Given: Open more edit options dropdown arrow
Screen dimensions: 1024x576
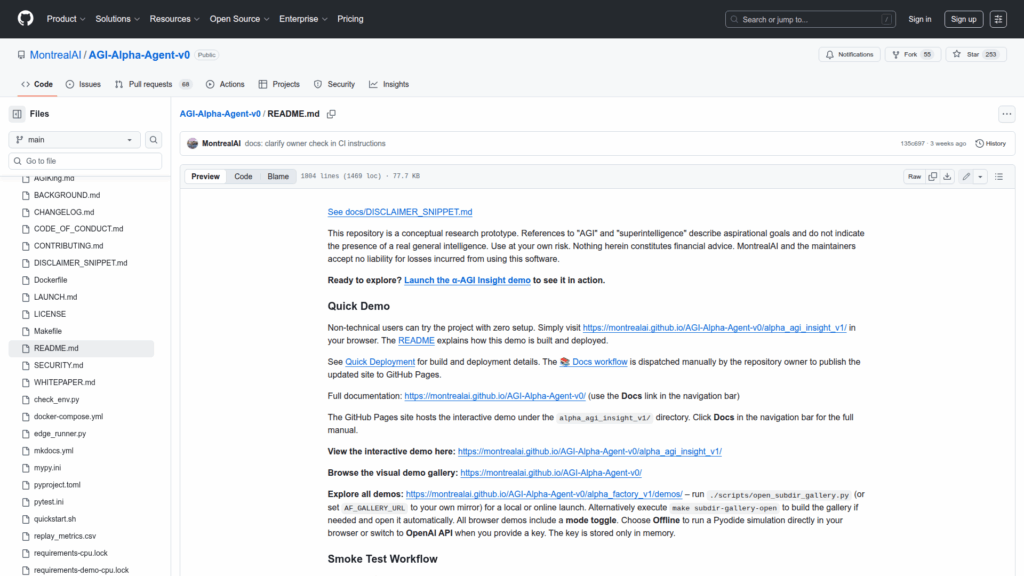Looking at the screenshot, I should [981, 177].
